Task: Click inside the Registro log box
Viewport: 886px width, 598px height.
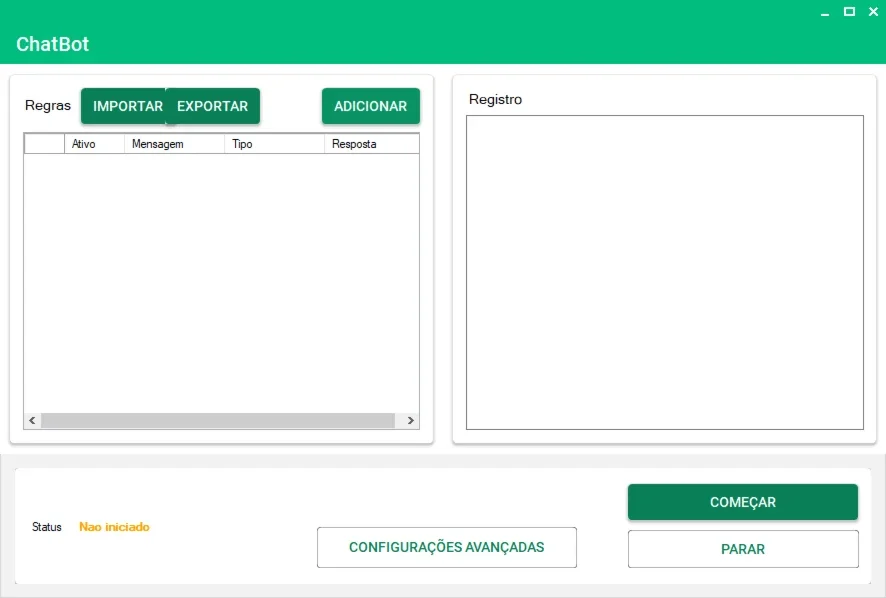Action: click(664, 272)
